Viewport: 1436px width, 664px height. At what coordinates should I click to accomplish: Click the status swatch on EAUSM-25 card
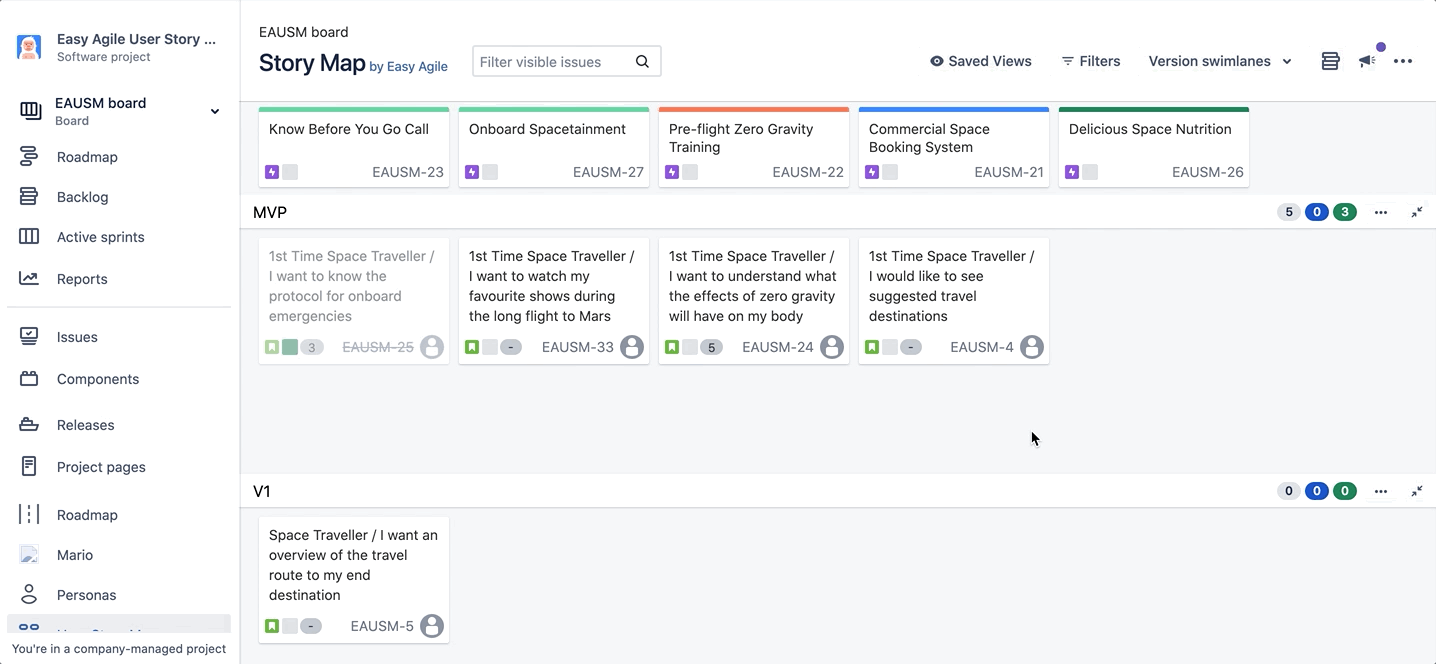click(290, 347)
